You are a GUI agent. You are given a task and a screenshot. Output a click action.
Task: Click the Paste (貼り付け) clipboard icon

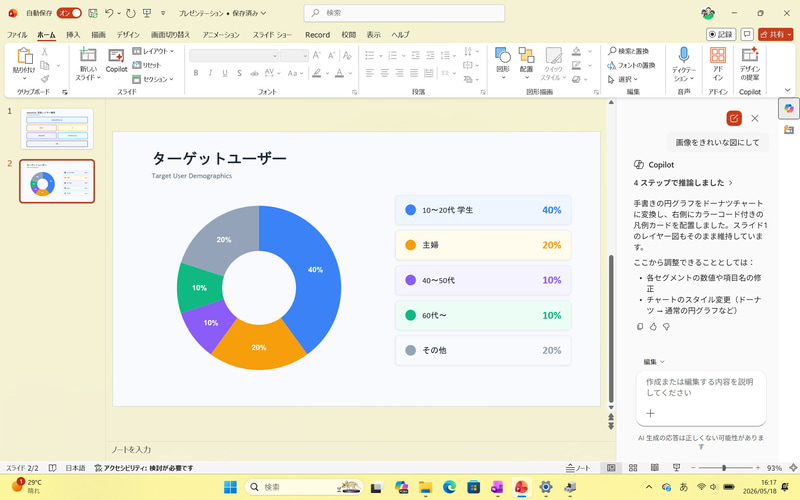coord(24,56)
